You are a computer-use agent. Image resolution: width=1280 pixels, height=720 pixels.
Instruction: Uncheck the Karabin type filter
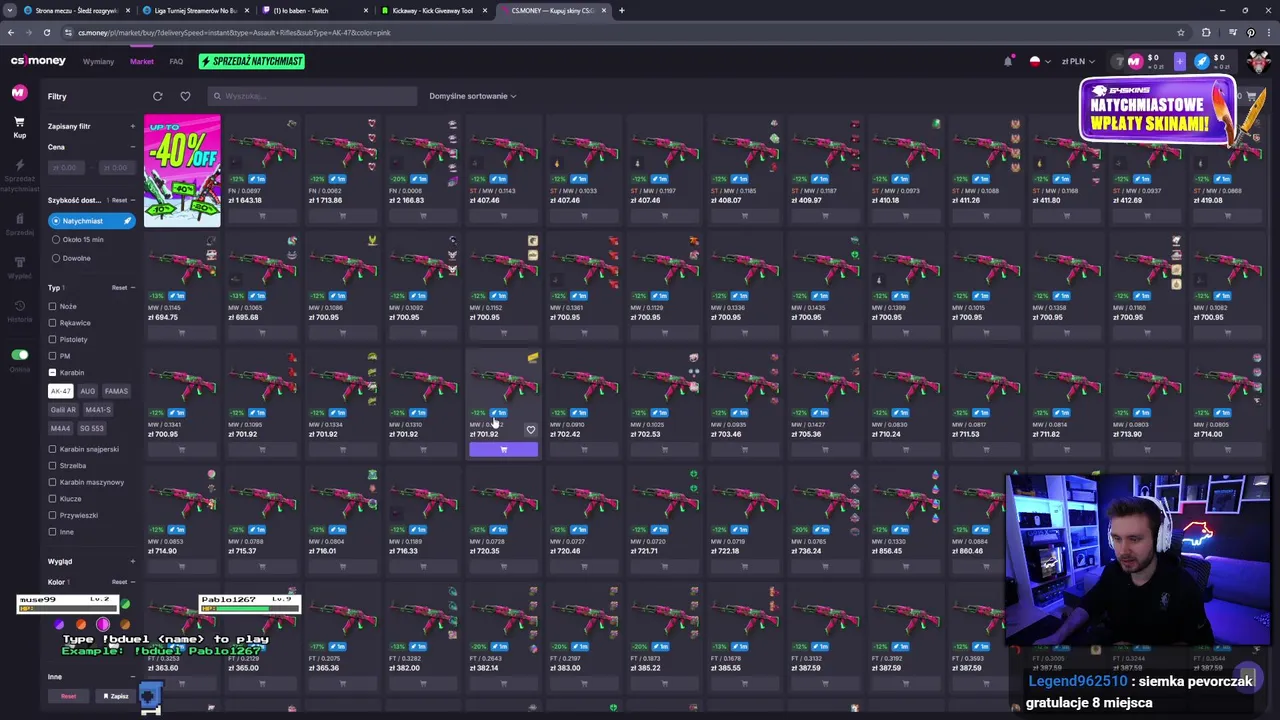coord(52,372)
